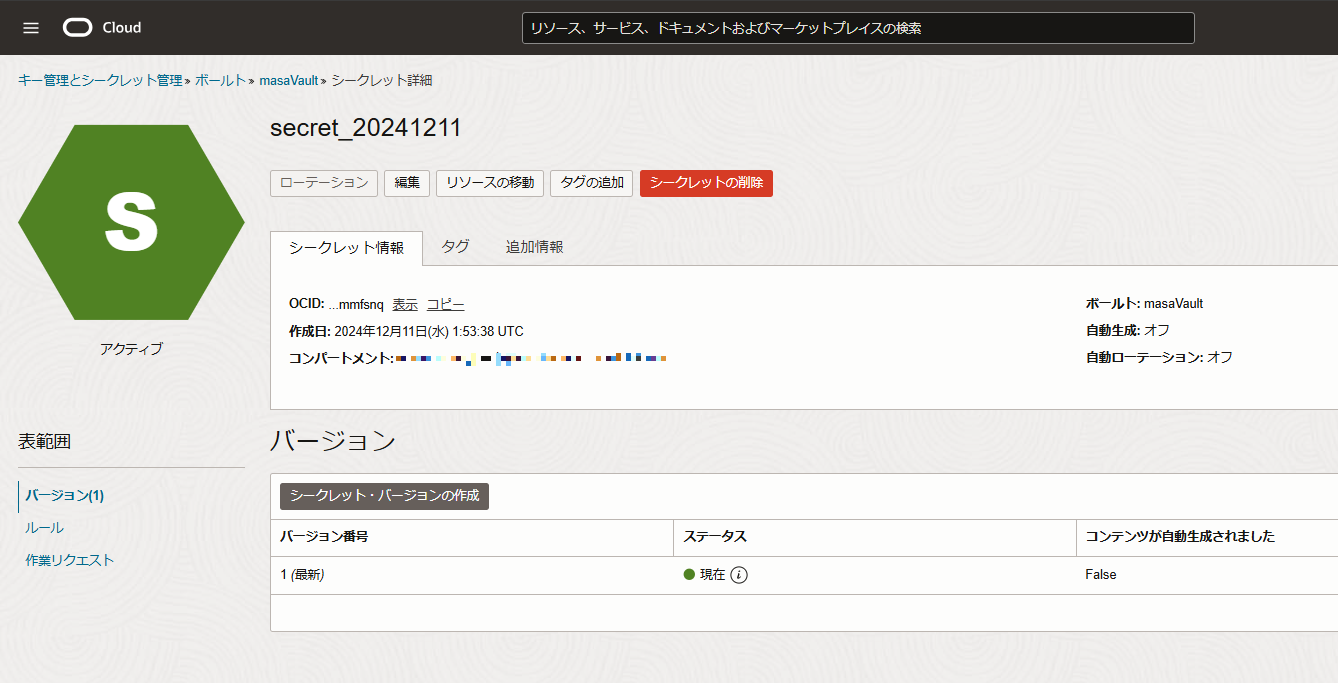Select バージョン(1) in the sidebar

pyautogui.click(x=65, y=495)
